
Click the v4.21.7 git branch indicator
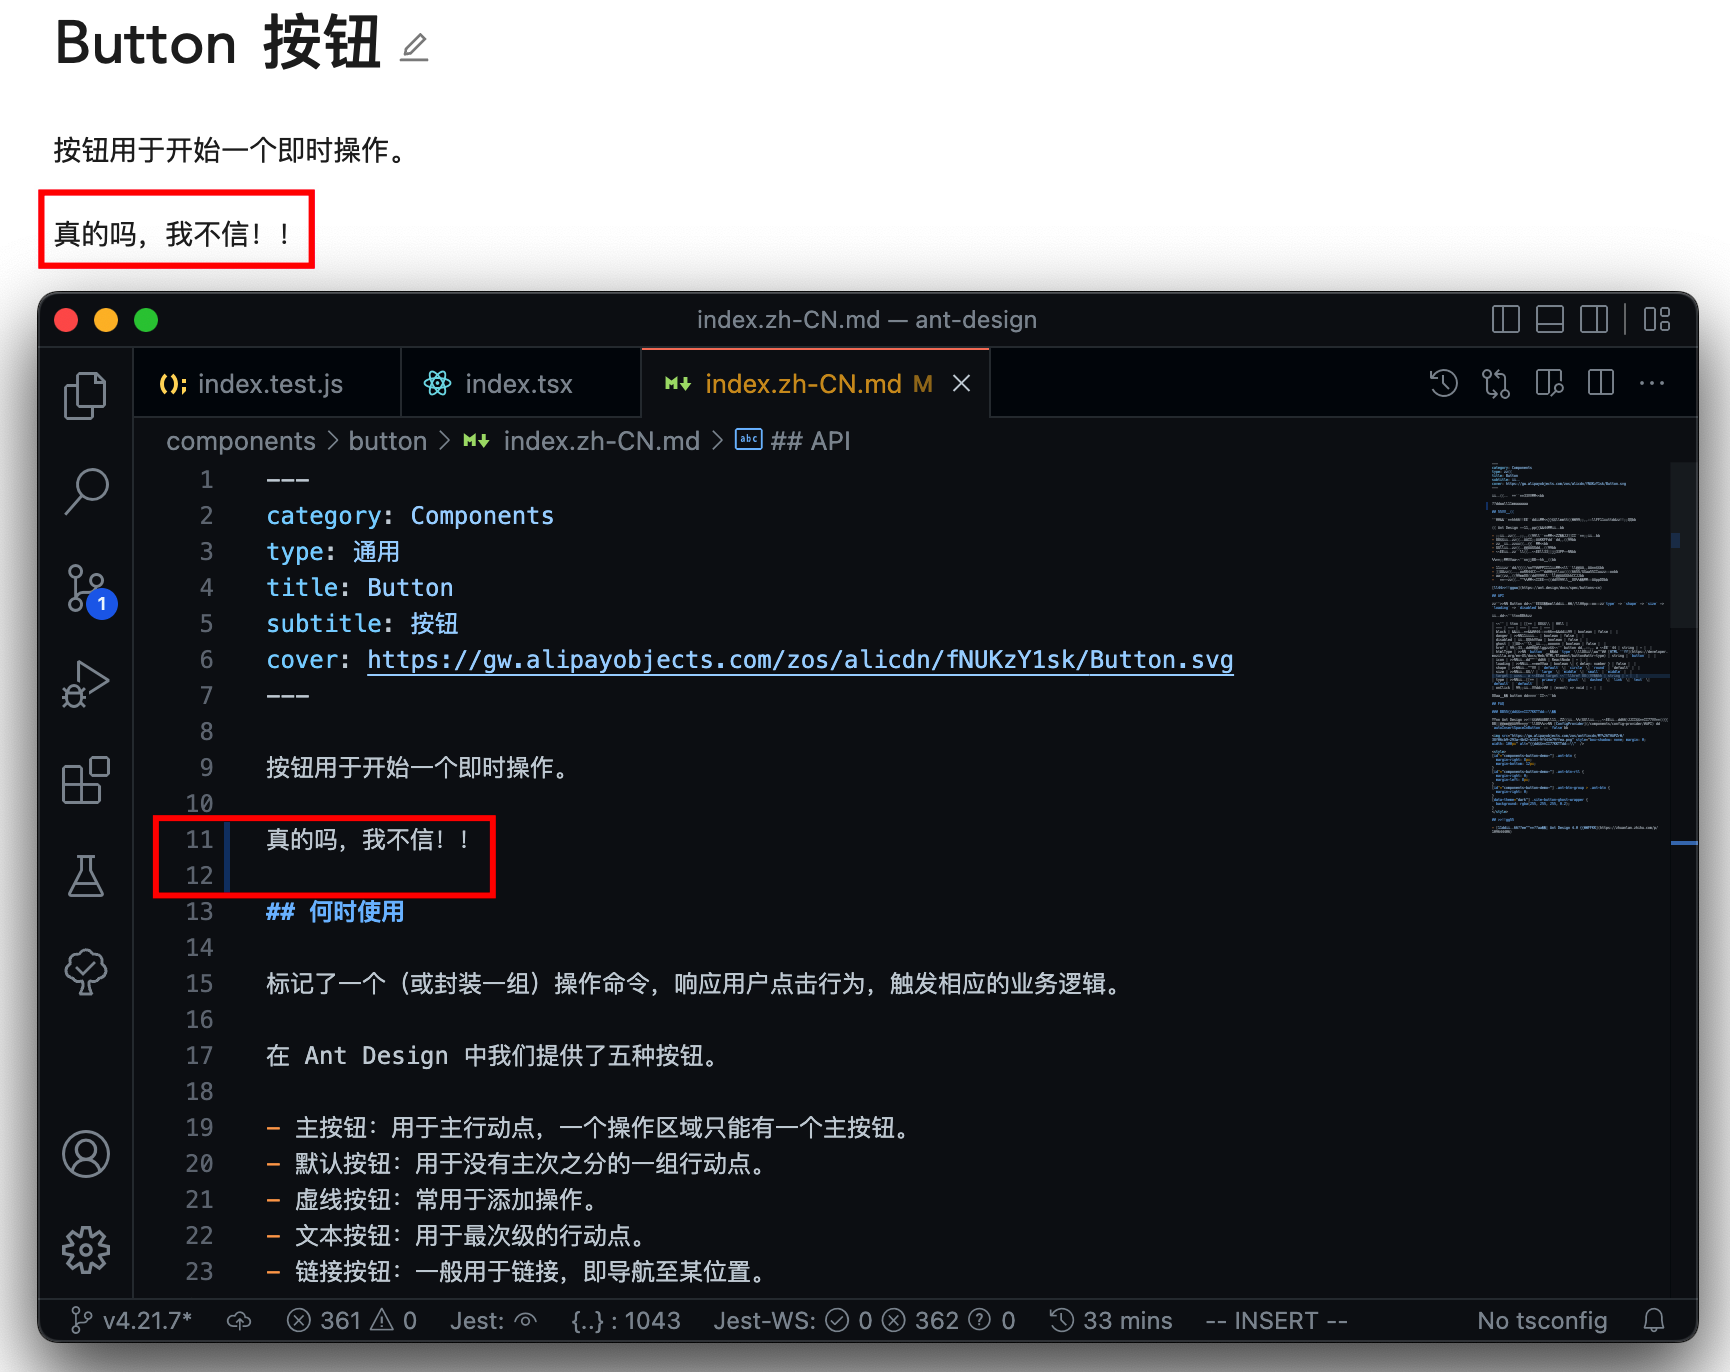(133, 1321)
